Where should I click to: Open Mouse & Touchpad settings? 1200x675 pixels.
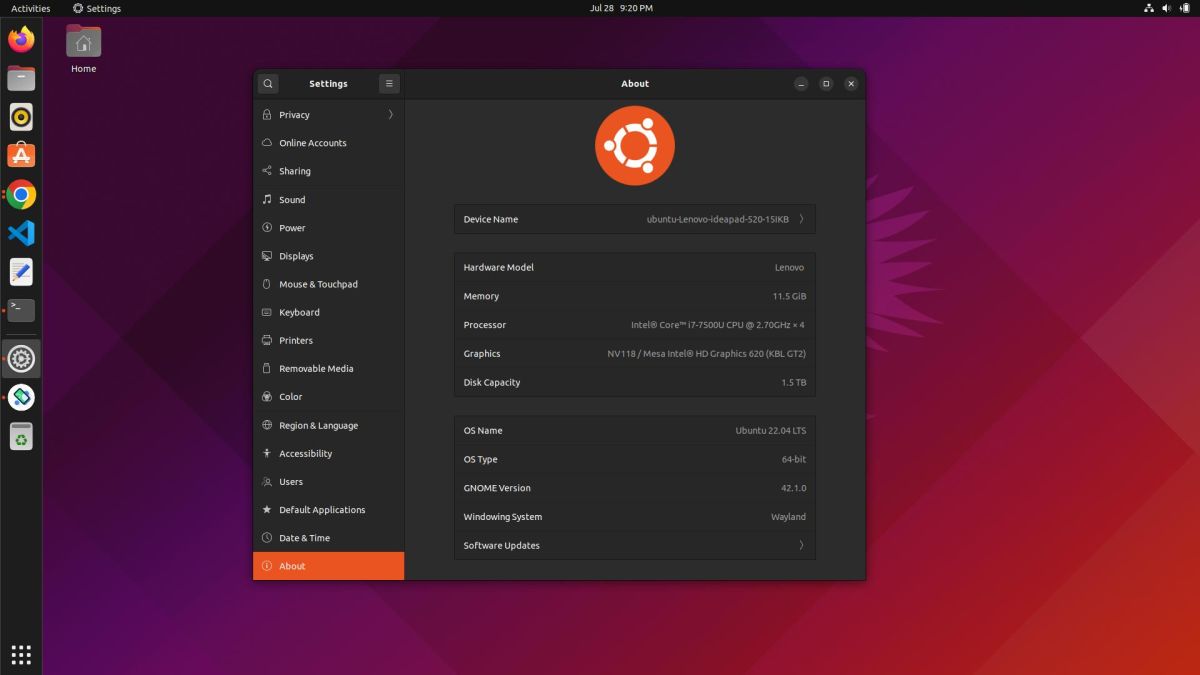click(328, 284)
